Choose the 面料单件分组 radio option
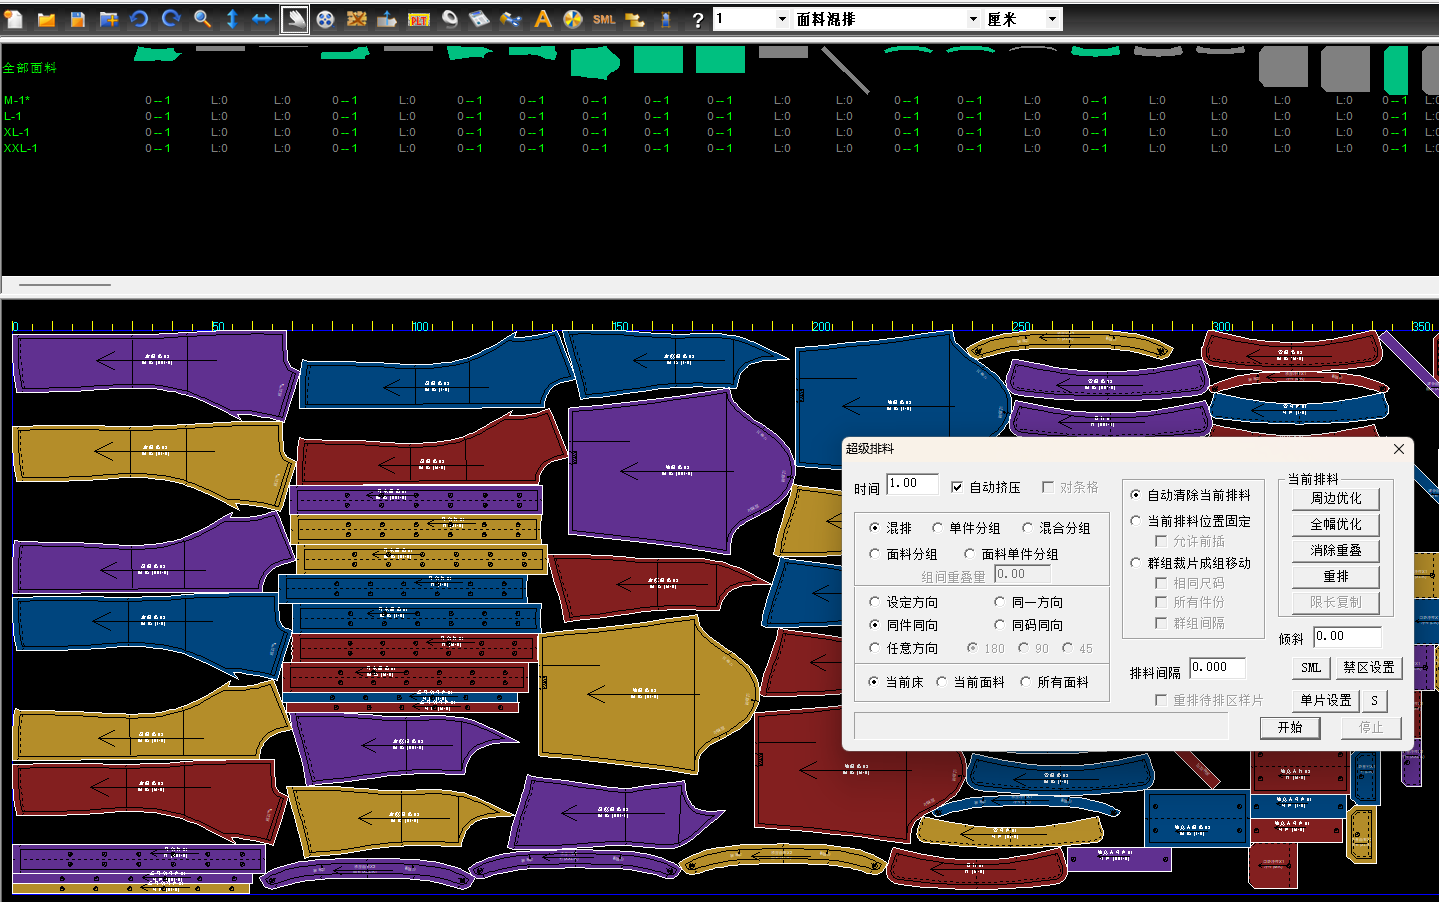Viewport: 1439px width, 902px height. point(969,554)
